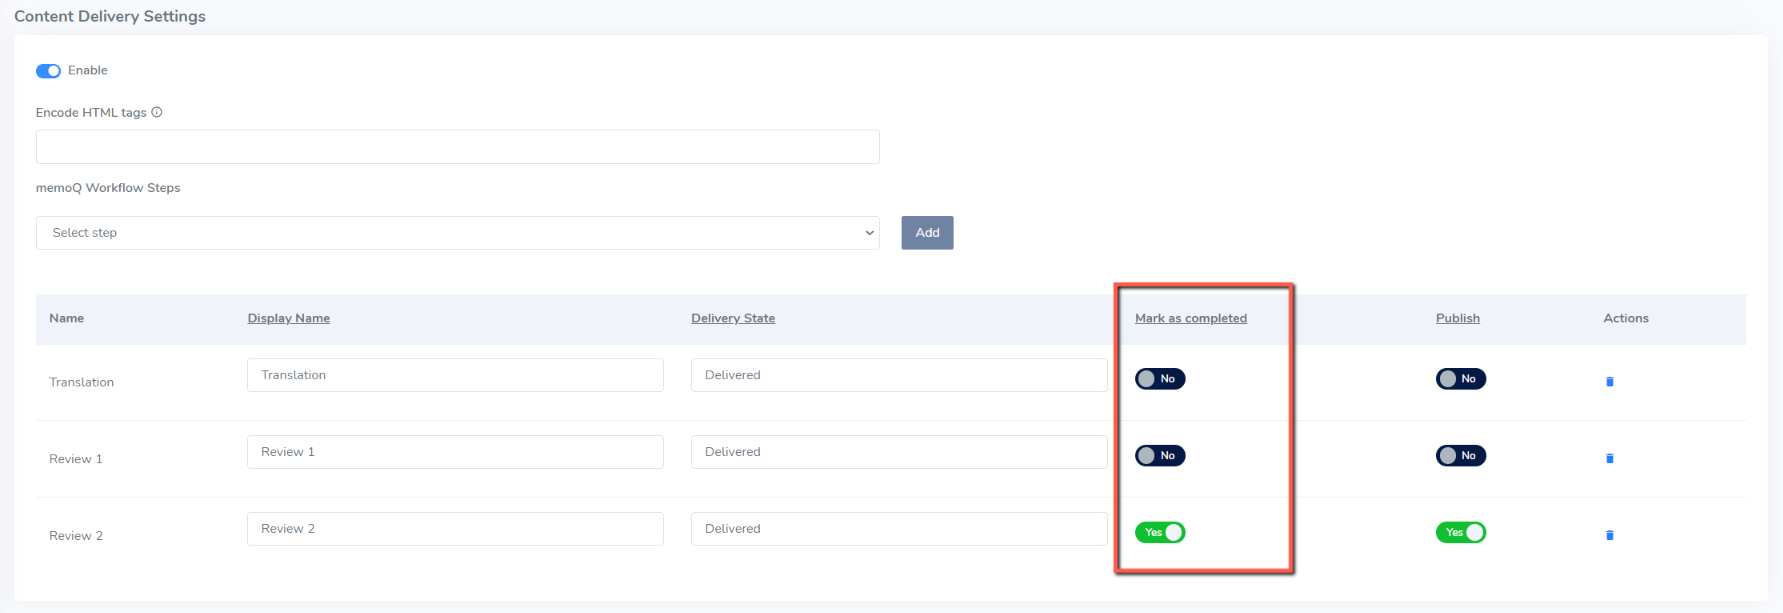Screen dimensions: 1783x613
Task: Click the Publish column header
Action: click(x=1458, y=318)
